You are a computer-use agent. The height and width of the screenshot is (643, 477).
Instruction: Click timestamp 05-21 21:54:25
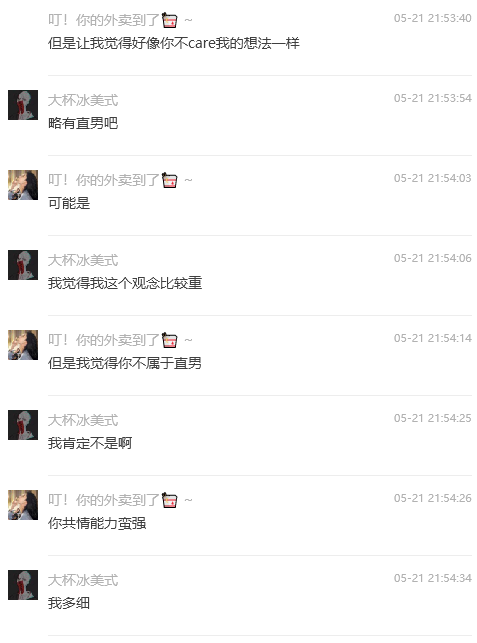(433, 418)
